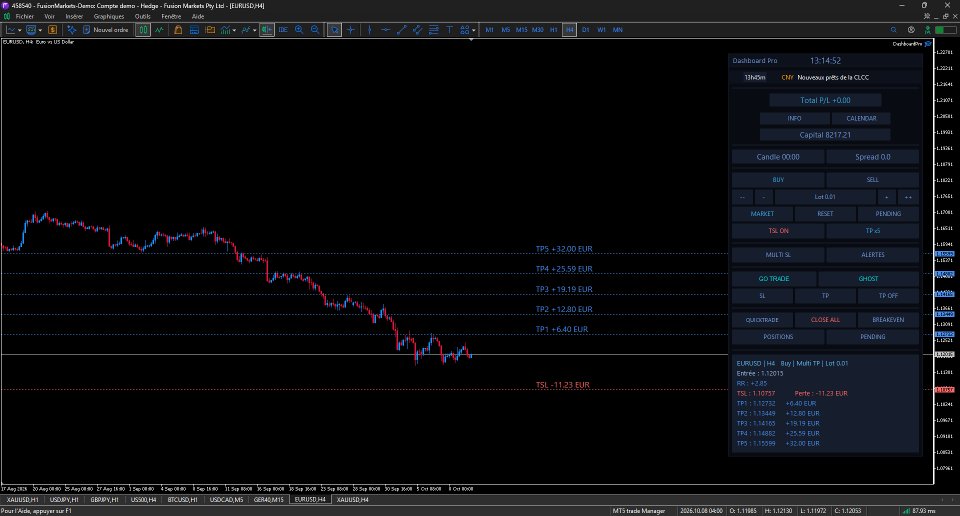This screenshot has height=516, width=960.
Task: Switch to the M1 timeframe
Action: (x=489, y=29)
